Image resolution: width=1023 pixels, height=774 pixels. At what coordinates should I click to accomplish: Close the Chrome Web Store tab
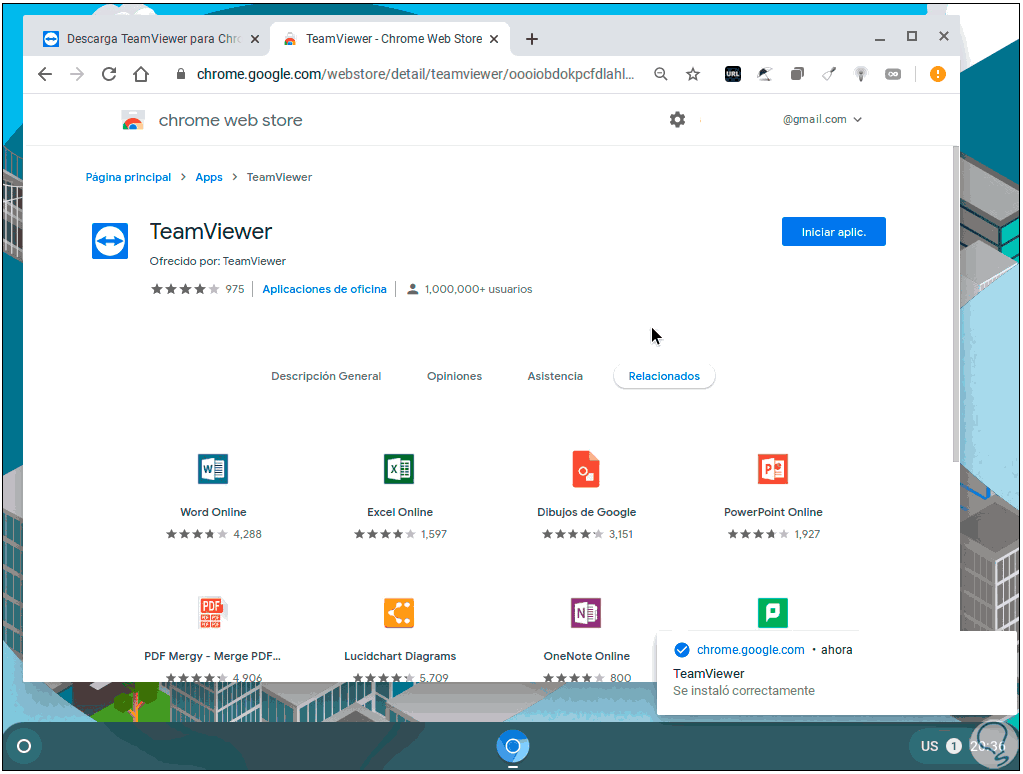pos(494,39)
